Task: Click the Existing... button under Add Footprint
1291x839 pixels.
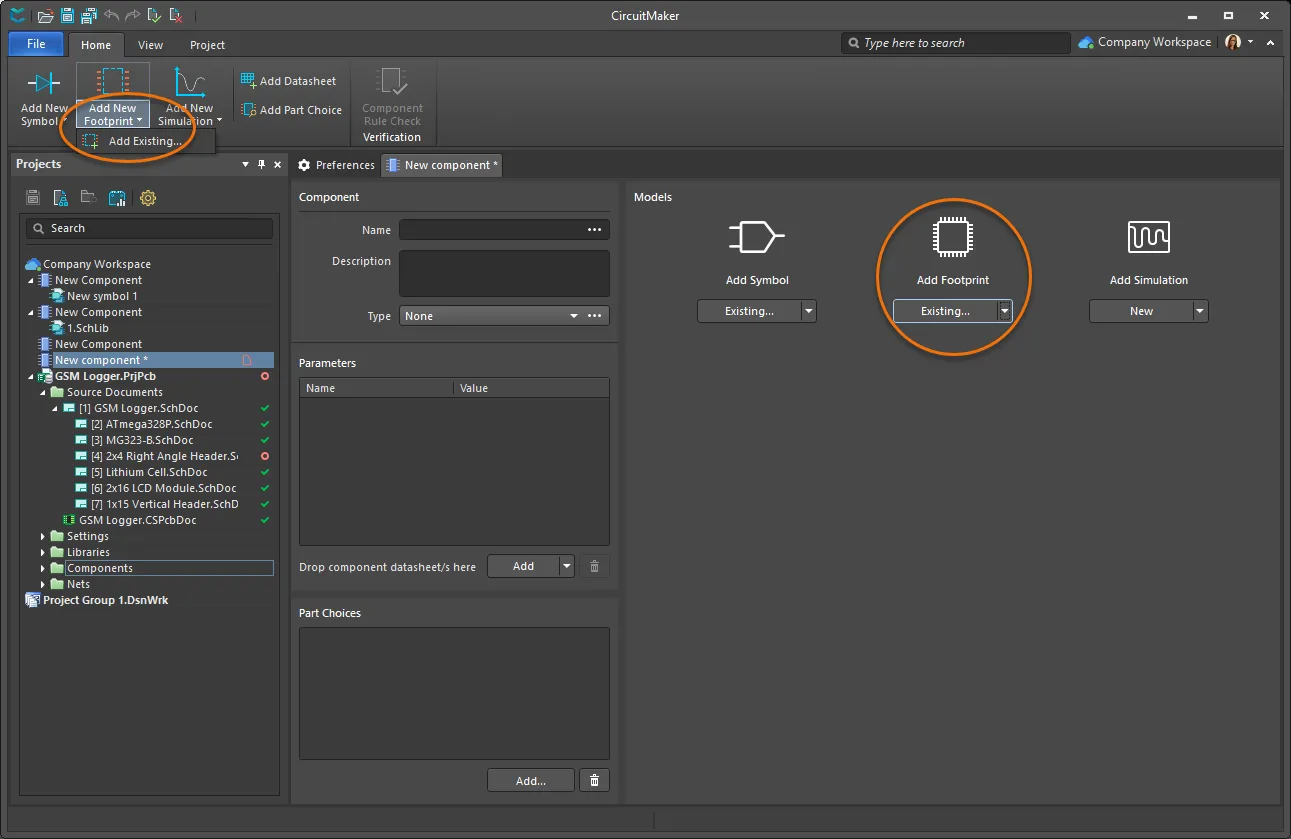Action: point(945,312)
